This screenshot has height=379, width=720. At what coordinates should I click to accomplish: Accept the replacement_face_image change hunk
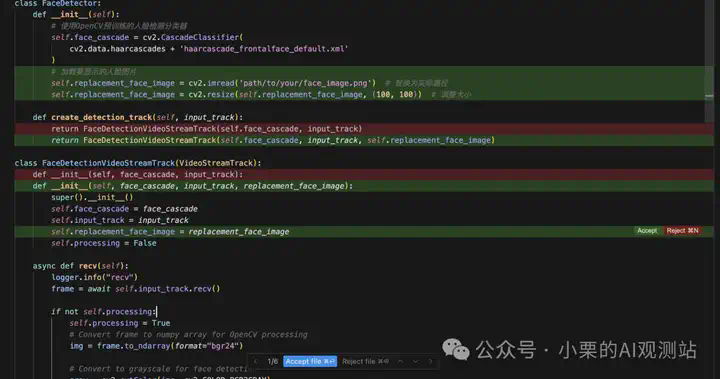coord(647,231)
